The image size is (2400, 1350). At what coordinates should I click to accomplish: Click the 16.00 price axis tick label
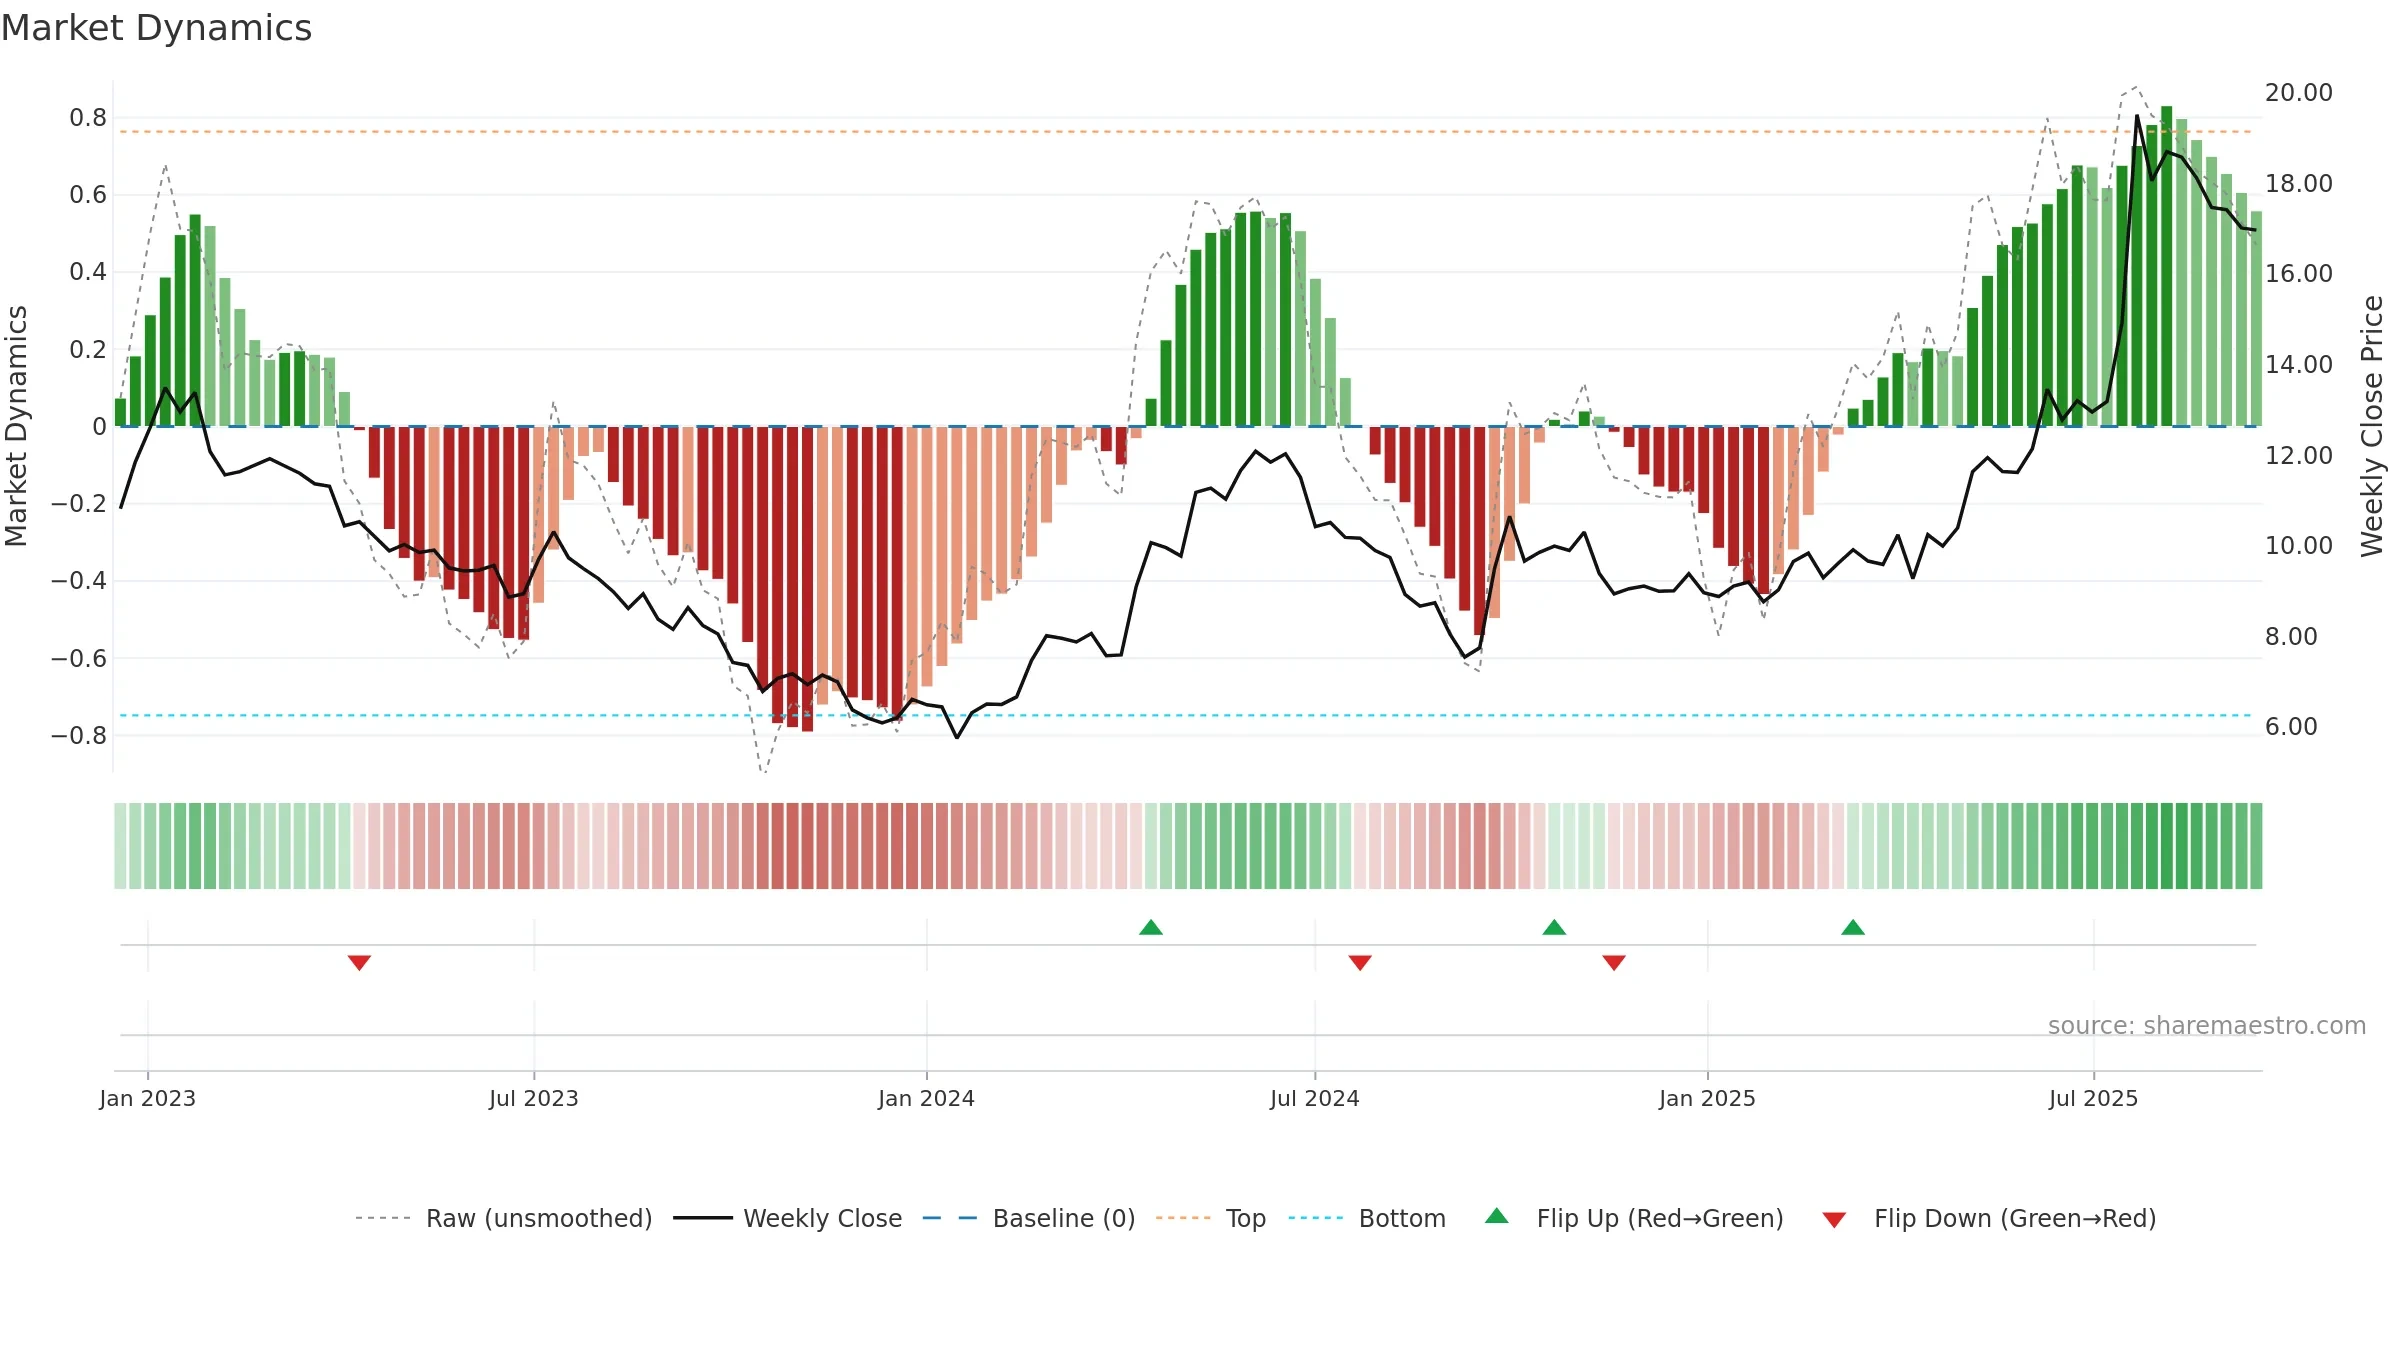[x=2299, y=274]
